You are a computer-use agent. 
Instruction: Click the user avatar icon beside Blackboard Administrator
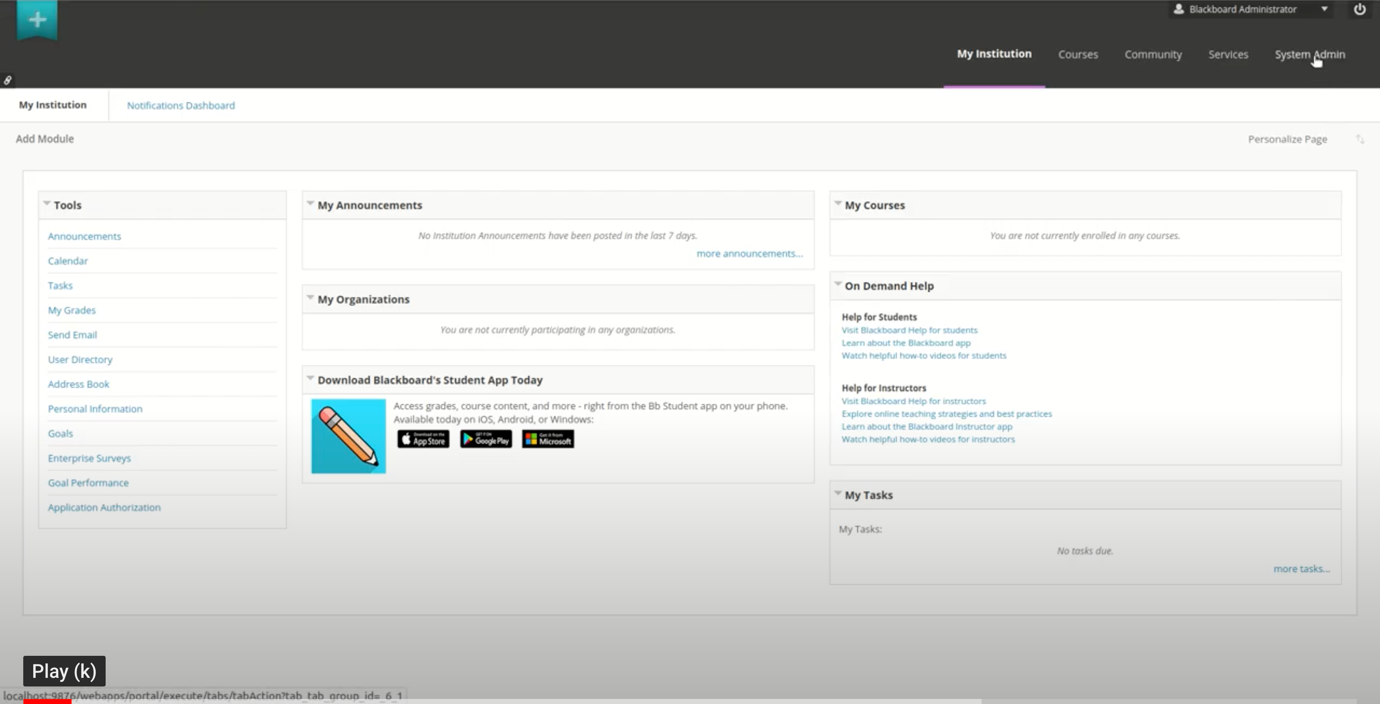click(1179, 9)
